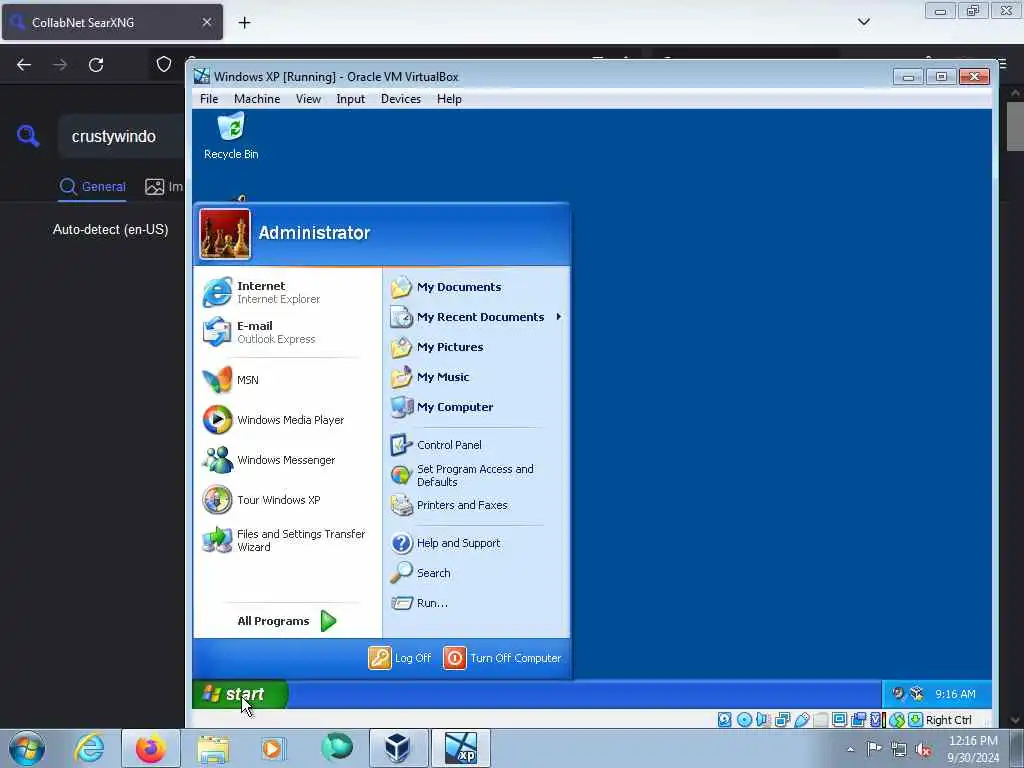Expand My Recent Documents submenu
The height and width of the screenshot is (768, 1024).
point(475,317)
